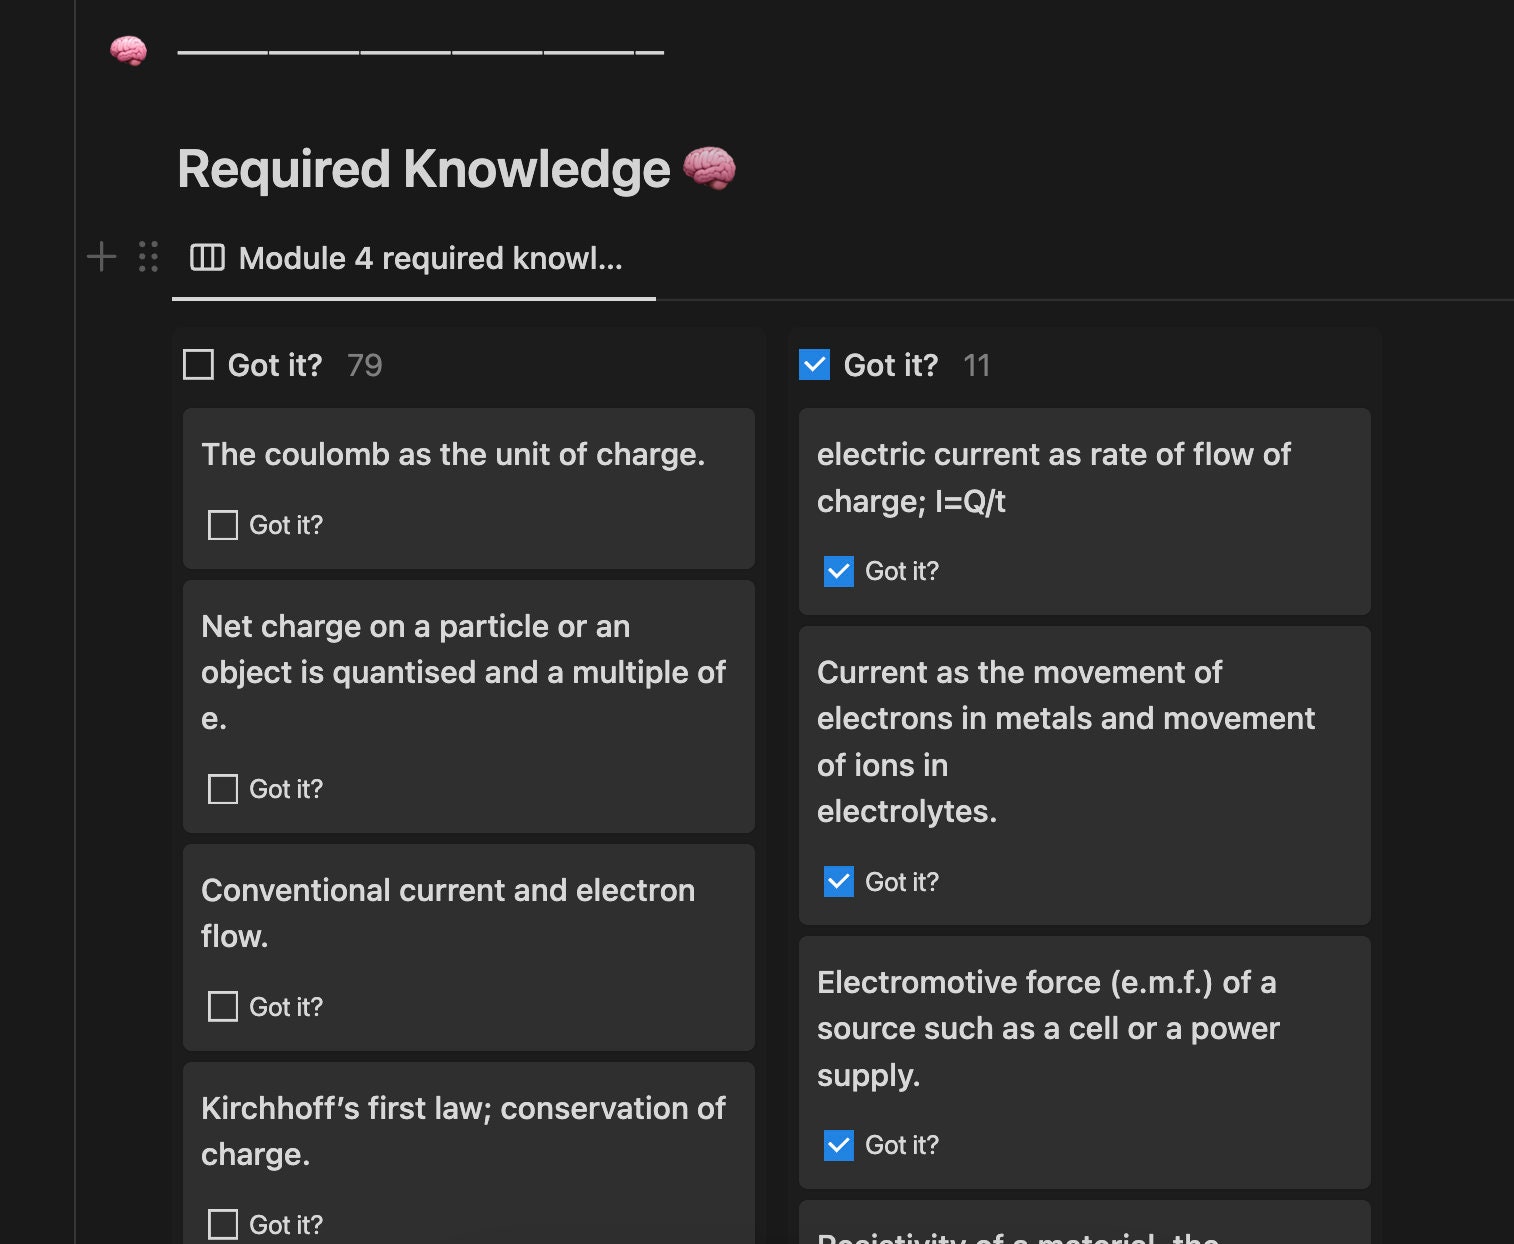Uncheck Got it? on electric current I=Q/t card

(838, 571)
